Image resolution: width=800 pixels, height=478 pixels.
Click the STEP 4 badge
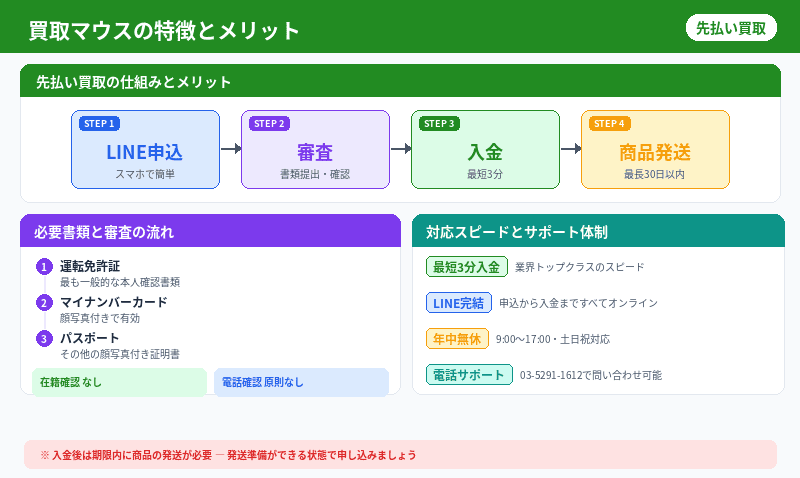coord(609,124)
